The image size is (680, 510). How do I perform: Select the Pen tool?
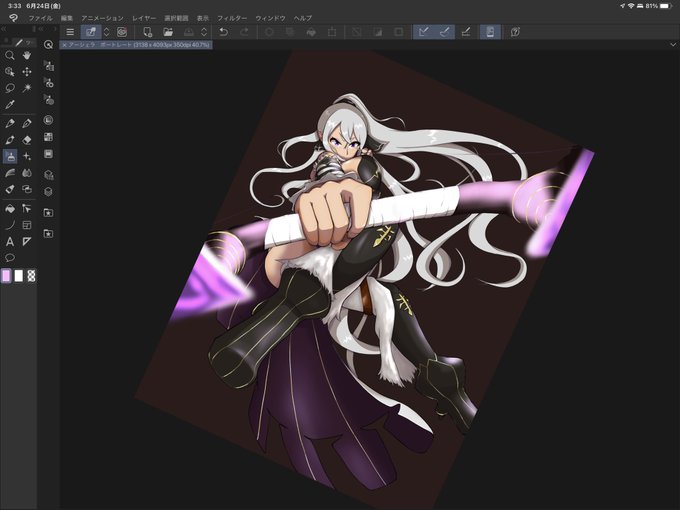(x=10, y=124)
